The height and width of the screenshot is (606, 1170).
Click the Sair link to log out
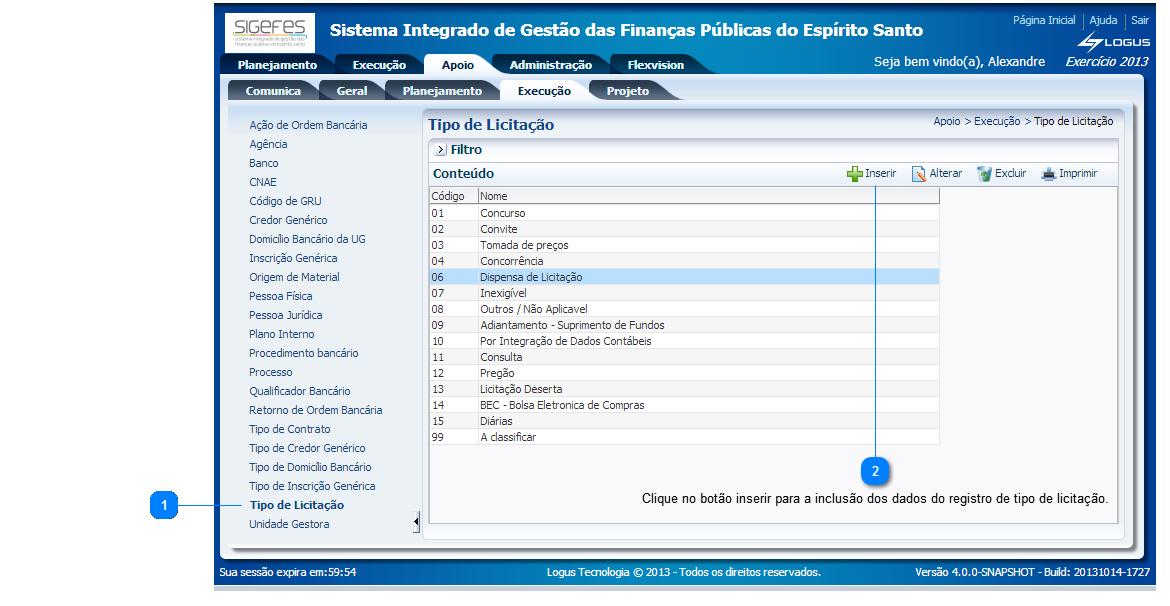click(x=1140, y=20)
